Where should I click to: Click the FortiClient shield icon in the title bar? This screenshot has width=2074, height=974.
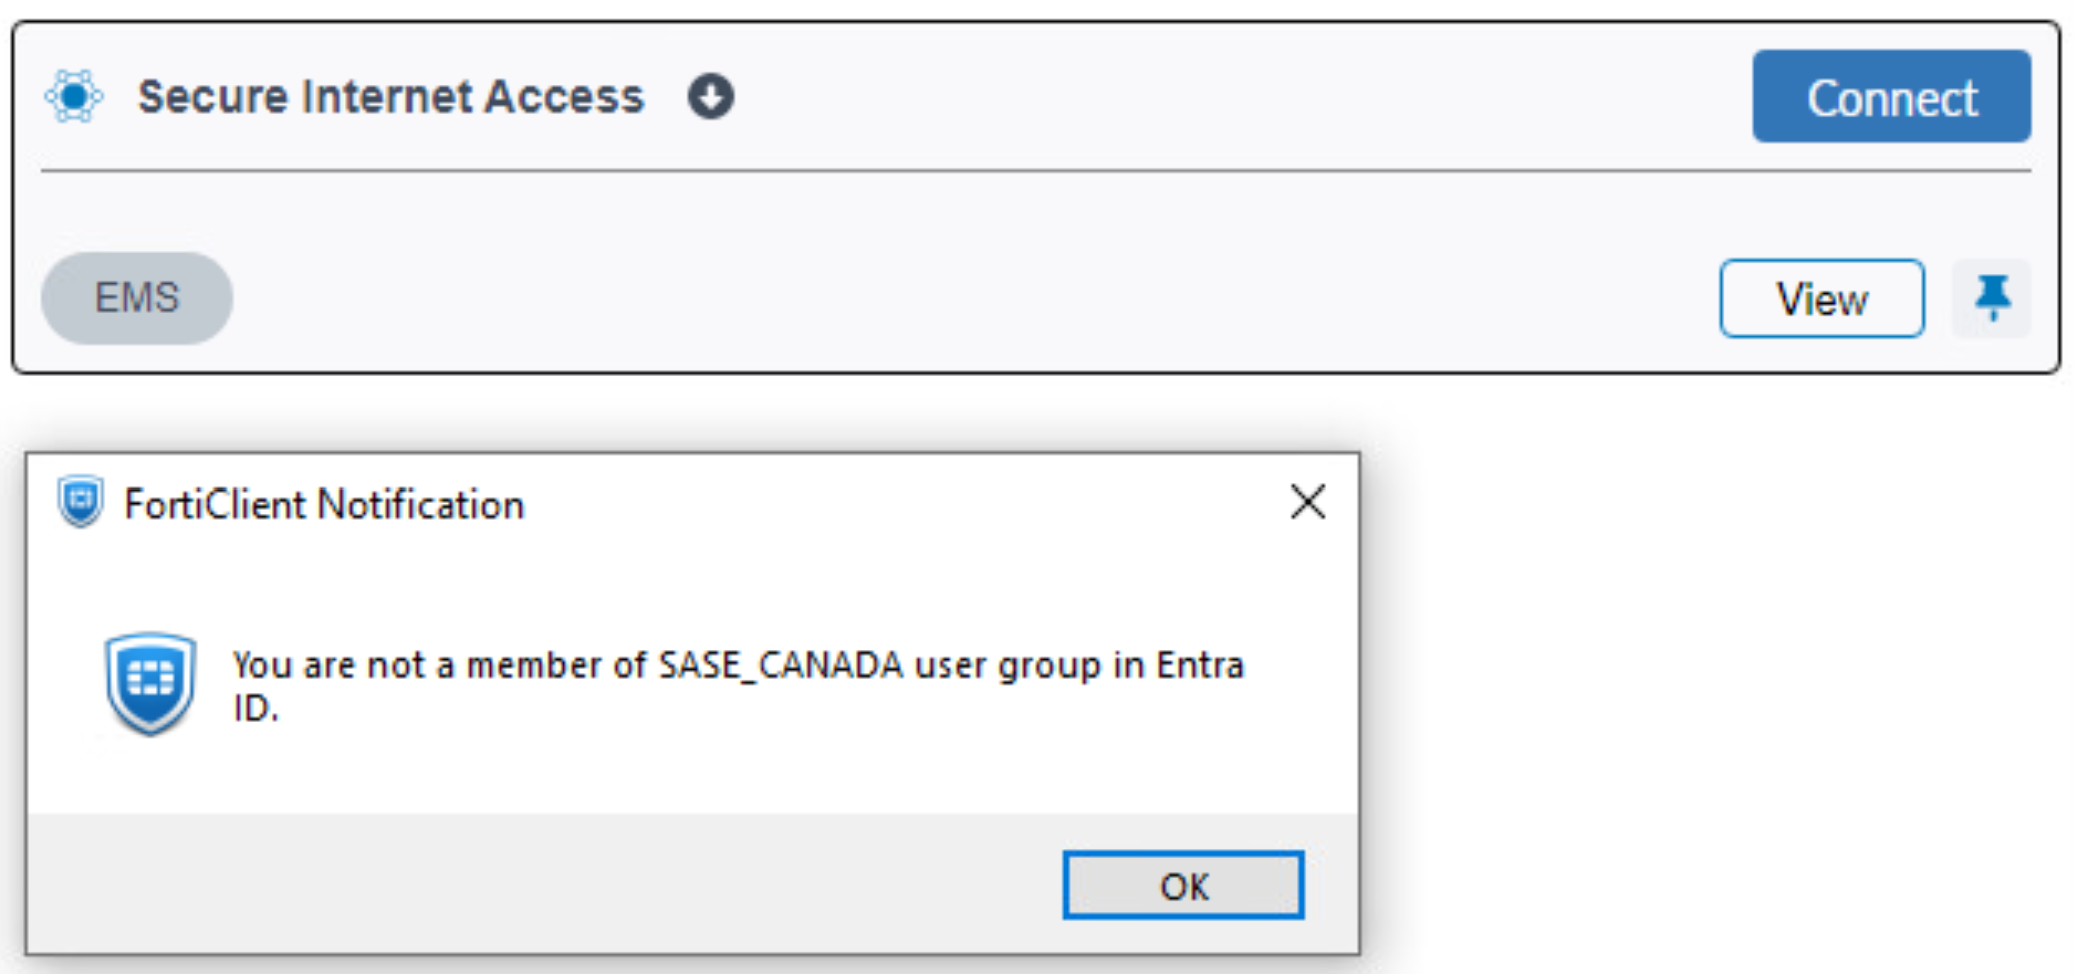tap(80, 502)
